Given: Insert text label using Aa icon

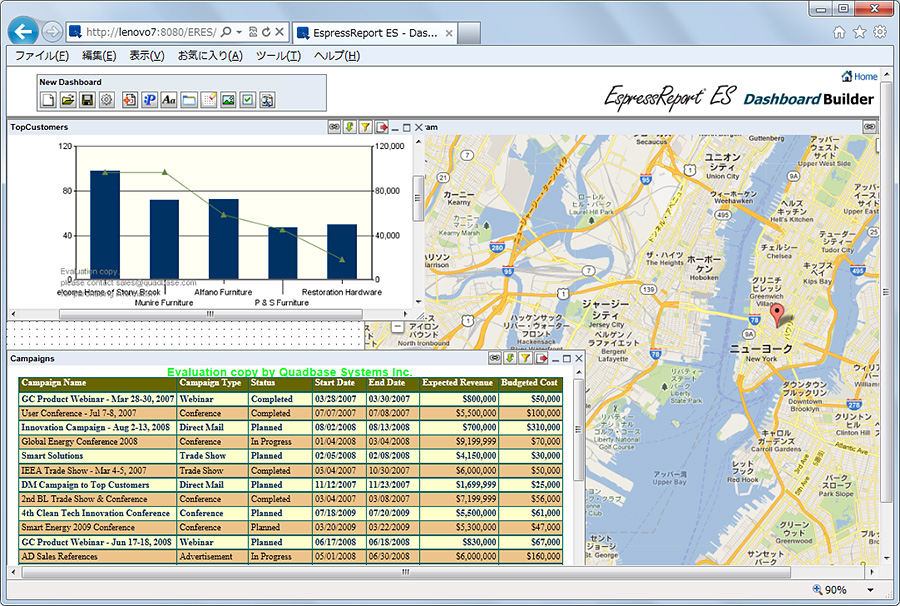Looking at the screenshot, I should pyautogui.click(x=169, y=100).
